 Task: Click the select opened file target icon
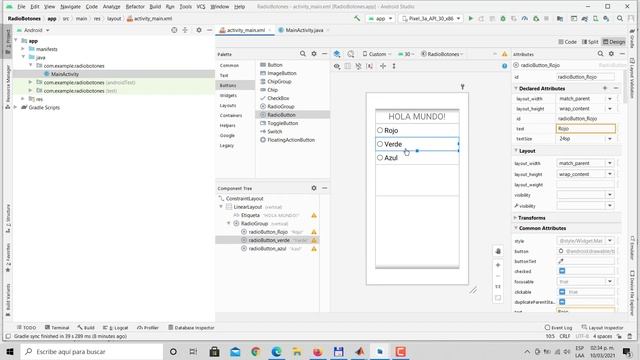174,30
